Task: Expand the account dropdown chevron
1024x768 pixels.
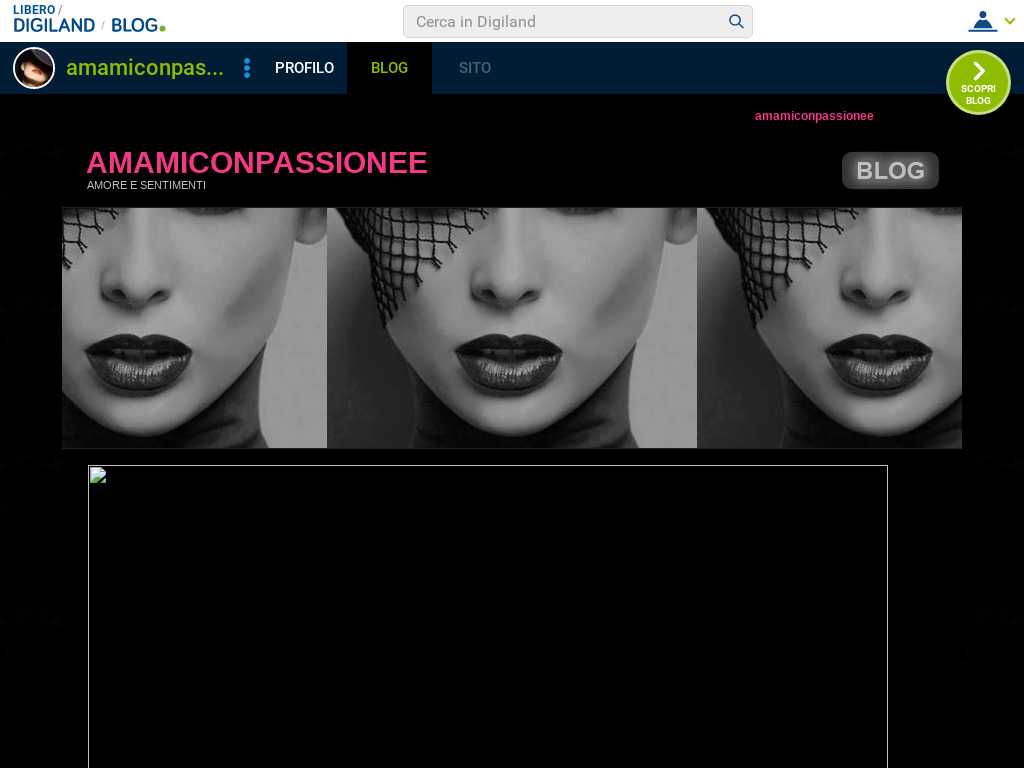Action: pos(1010,21)
